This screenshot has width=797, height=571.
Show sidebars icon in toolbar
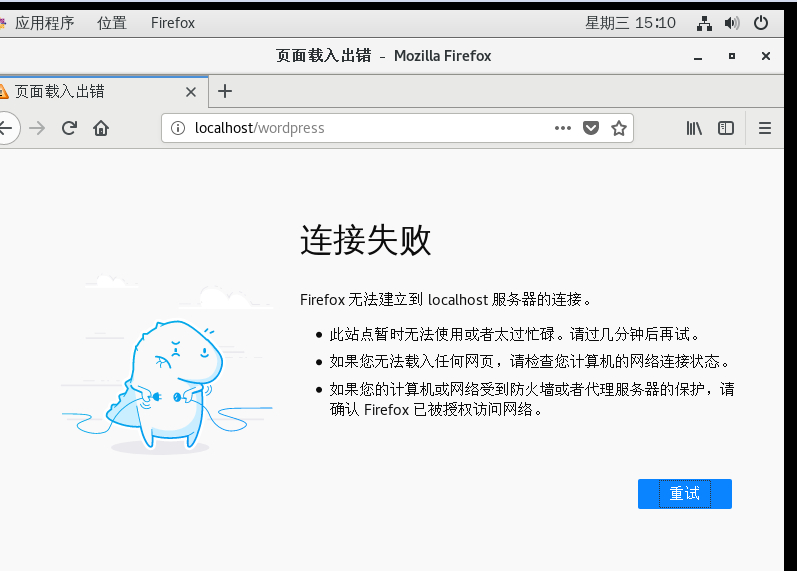point(726,128)
